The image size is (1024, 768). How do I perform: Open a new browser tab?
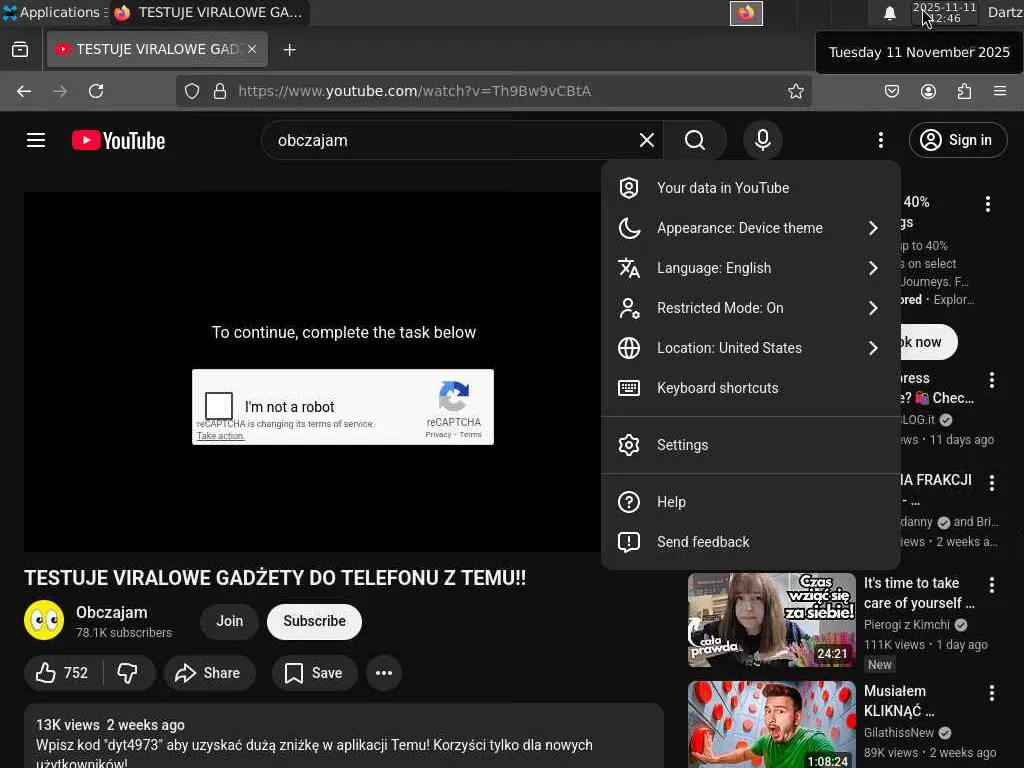290,50
